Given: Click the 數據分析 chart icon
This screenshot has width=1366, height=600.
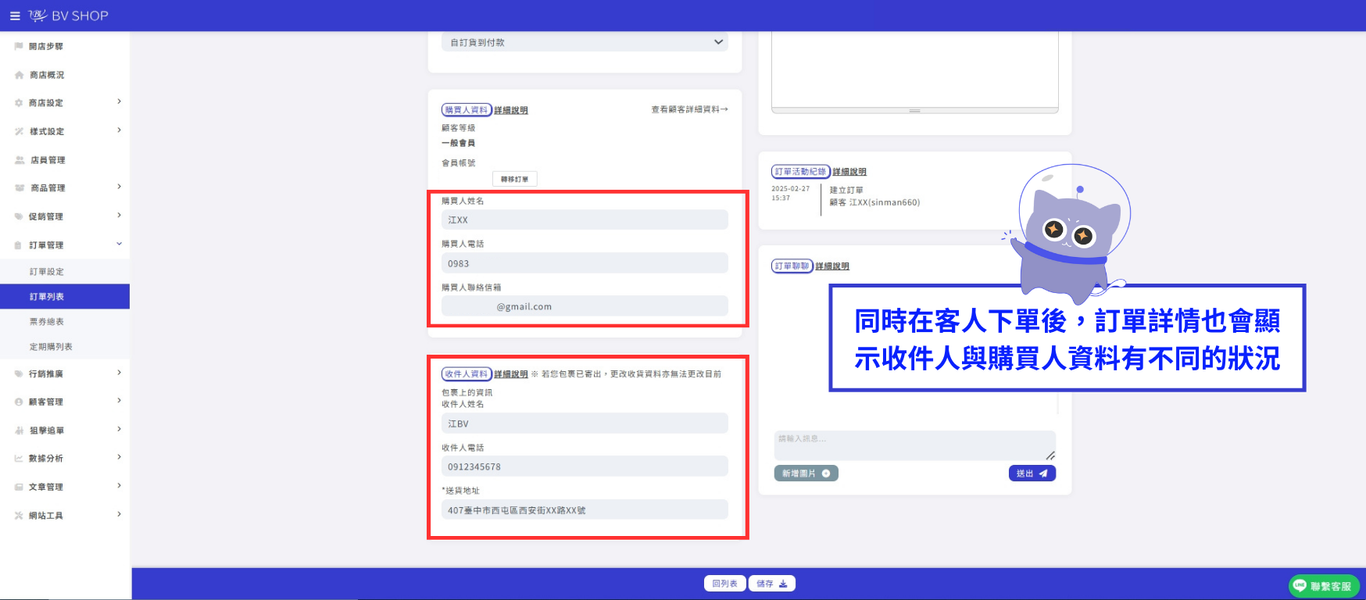Looking at the screenshot, I should (19, 459).
